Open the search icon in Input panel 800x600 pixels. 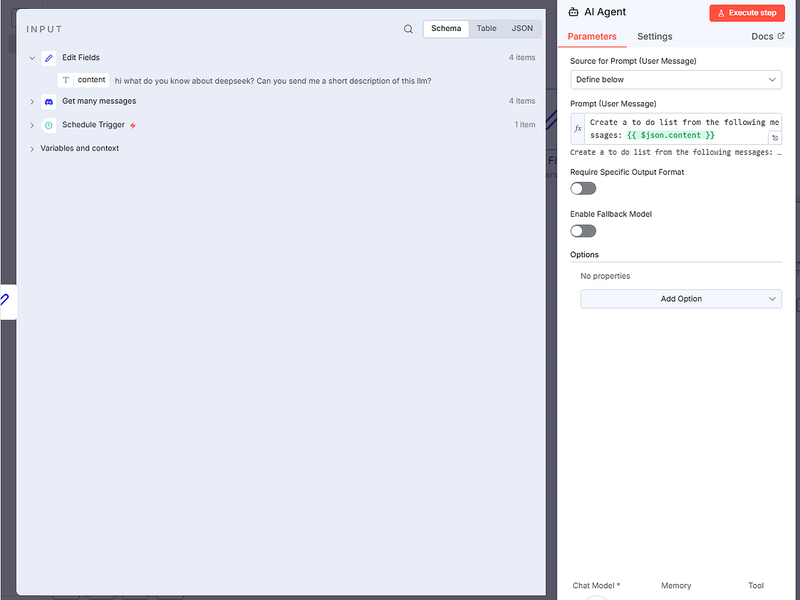click(x=408, y=29)
